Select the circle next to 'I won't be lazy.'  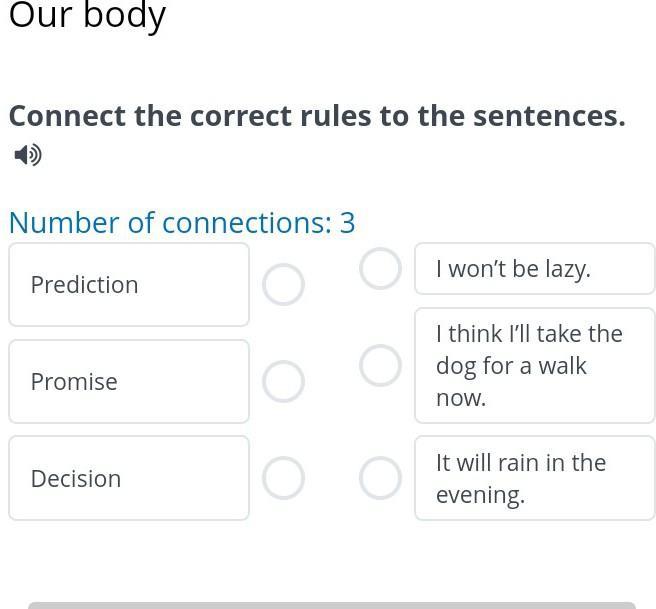click(x=380, y=269)
